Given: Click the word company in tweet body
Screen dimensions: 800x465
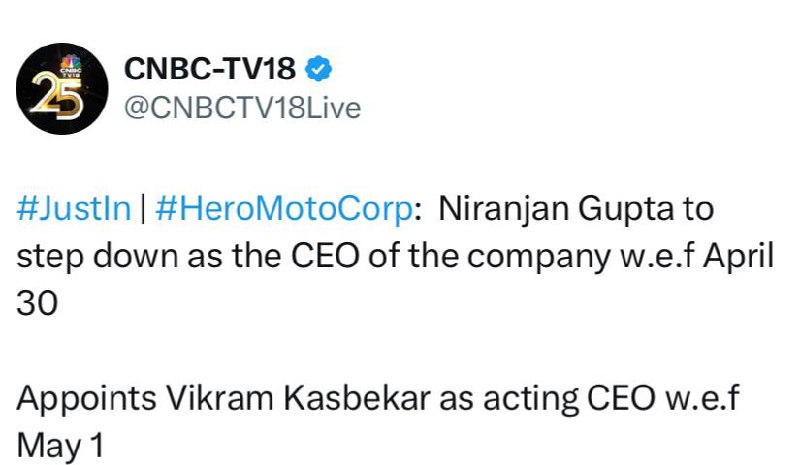Looking at the screenshot, I should click(x=539, y=256).
